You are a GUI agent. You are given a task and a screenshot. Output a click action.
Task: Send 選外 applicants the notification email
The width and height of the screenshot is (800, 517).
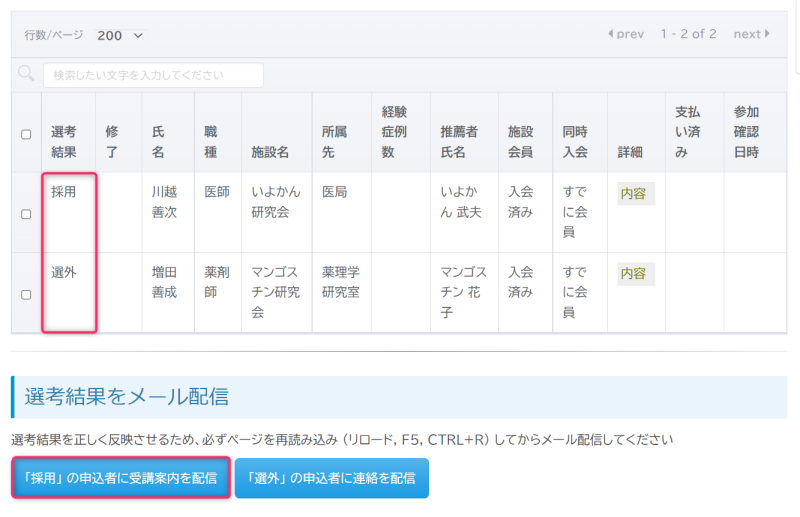332,478
